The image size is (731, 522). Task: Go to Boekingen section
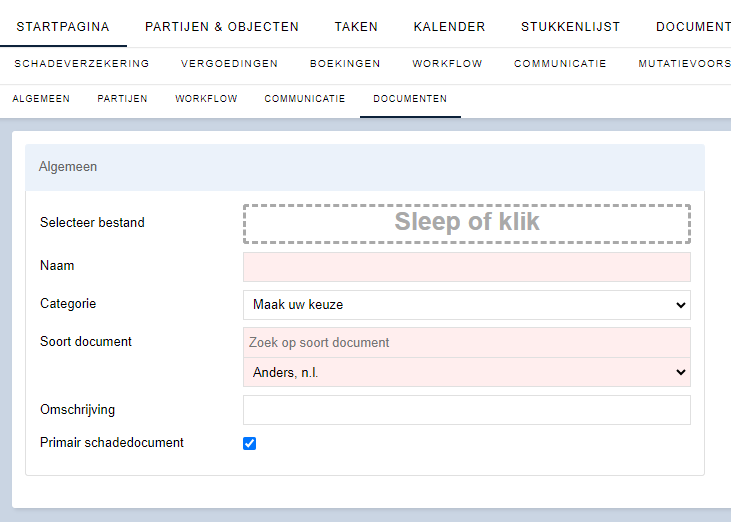[345, 63]
